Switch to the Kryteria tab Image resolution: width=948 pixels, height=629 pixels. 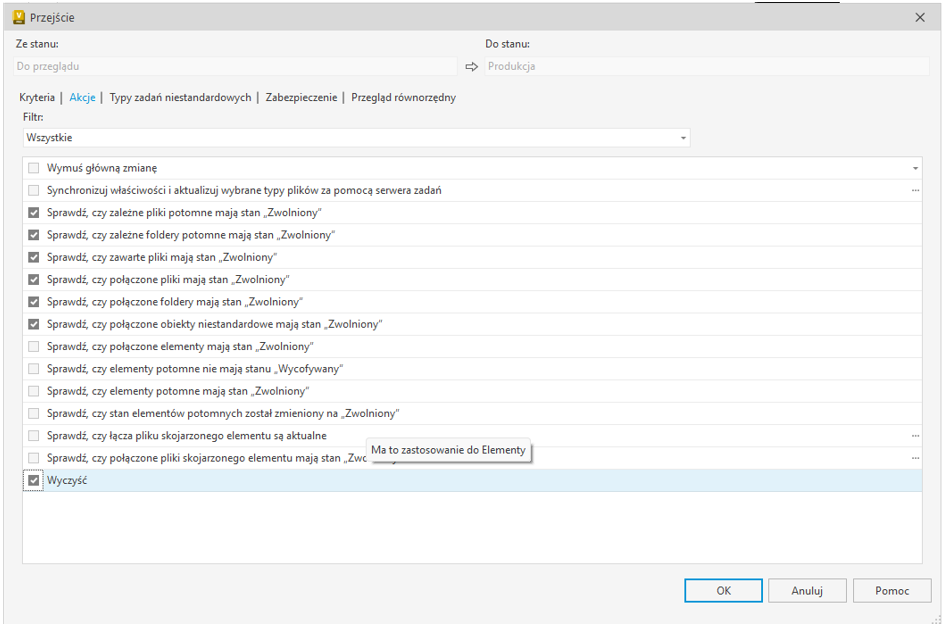tap(37, 98)
